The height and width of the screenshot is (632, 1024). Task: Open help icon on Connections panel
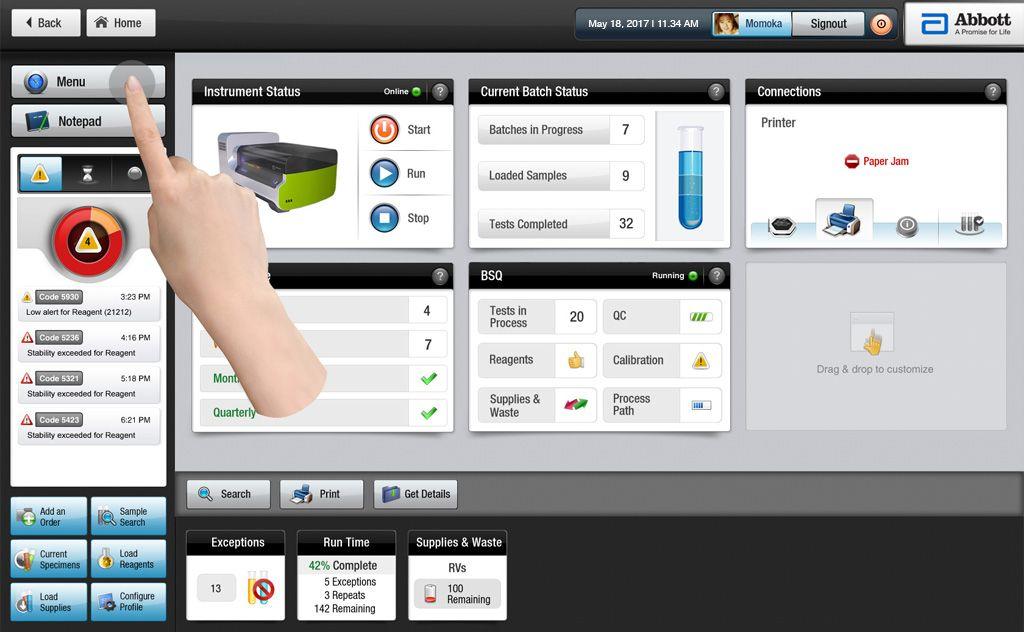point(992,92)
